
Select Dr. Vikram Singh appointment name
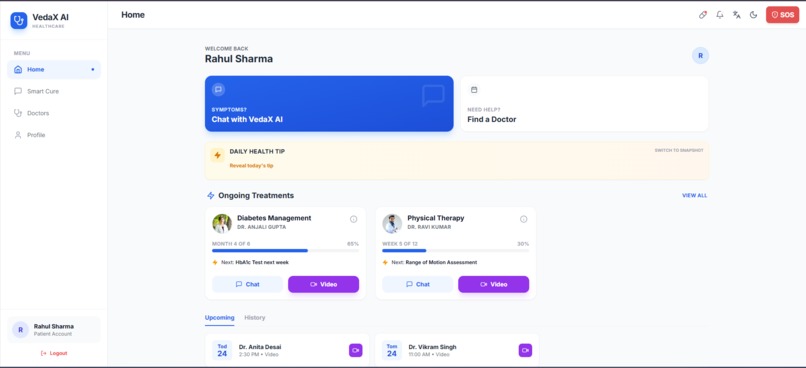(x=432, y=347)
